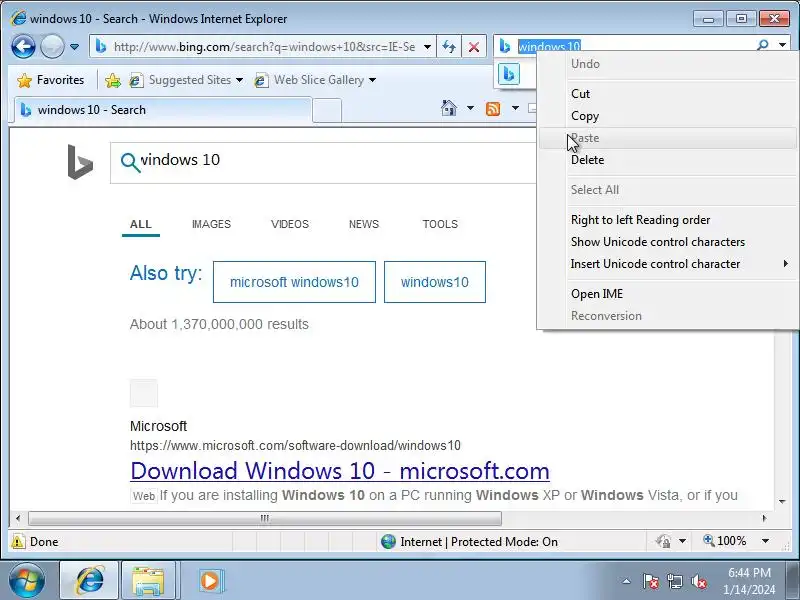Open Windows Explorer from taskbar
This screenshot has width=800, height=600.
(x=148, y=581)
